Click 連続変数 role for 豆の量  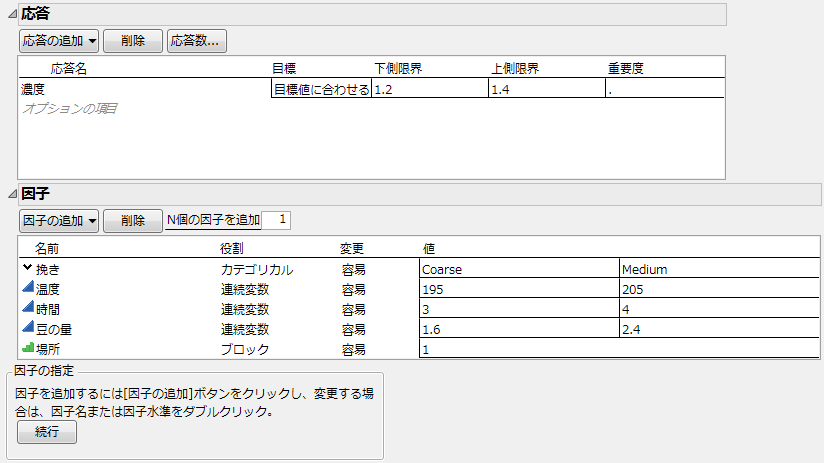245,330
